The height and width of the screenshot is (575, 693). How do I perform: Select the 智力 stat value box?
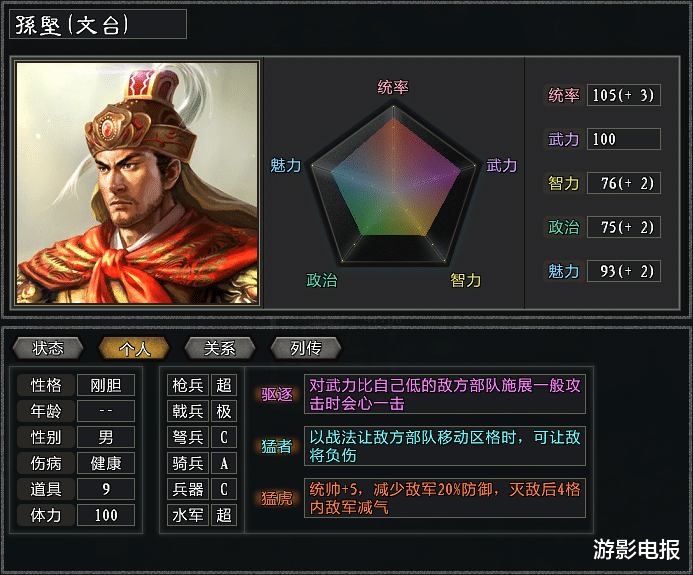tap(623, 184)
